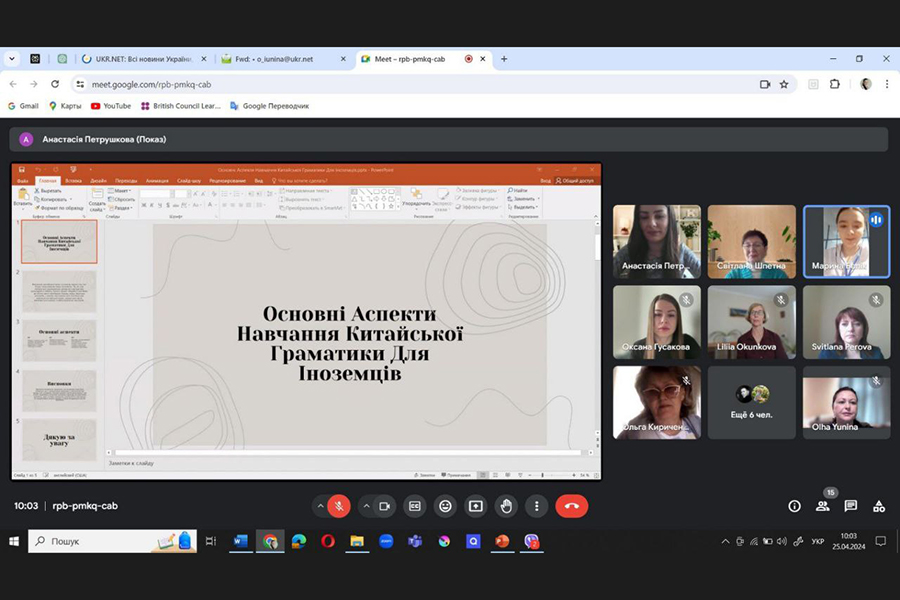Viewport: 900px width, 600px height.
Task: Show the participants people list
Action: 822,506
